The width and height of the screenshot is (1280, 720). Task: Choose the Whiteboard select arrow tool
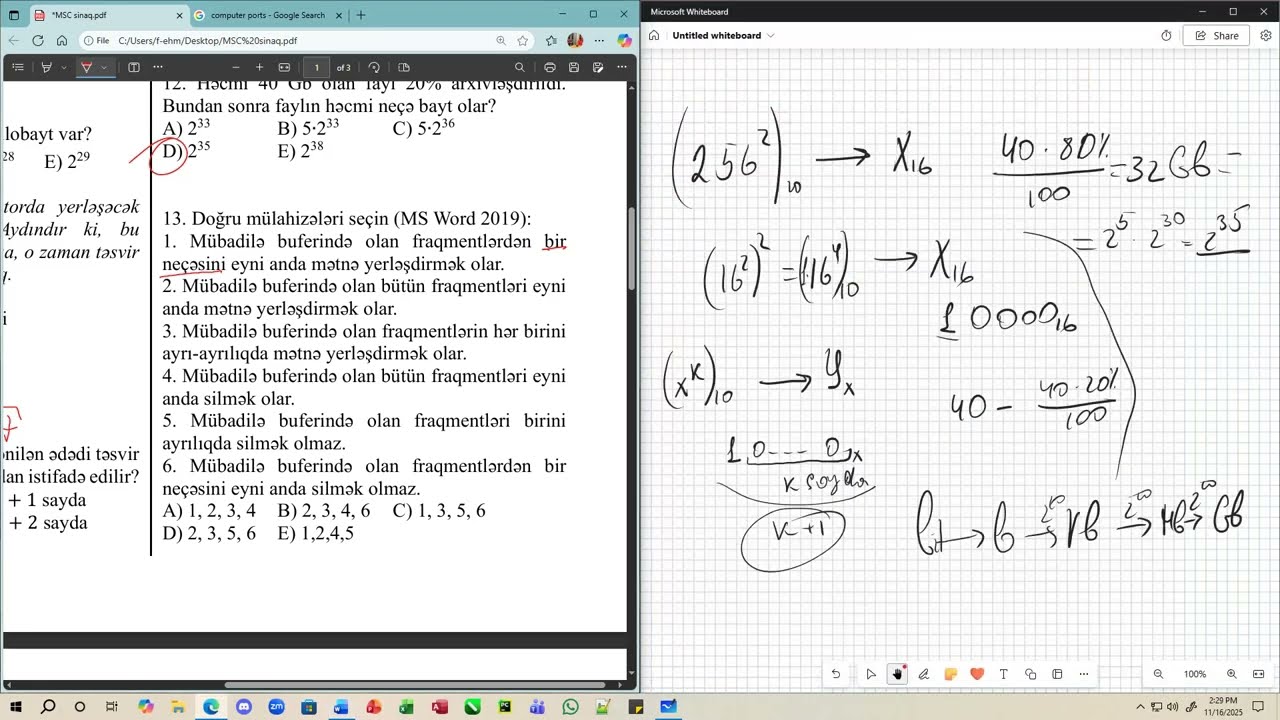click(x=871, y=674)
